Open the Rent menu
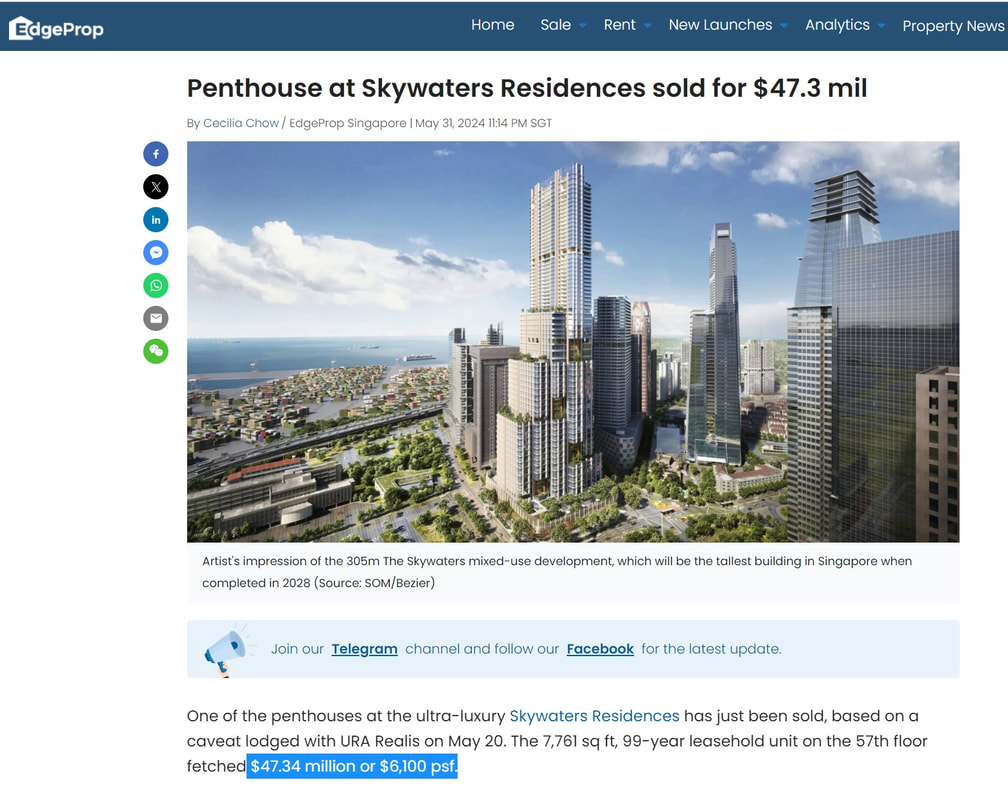Screen dimensions: 1008x800 pyautogui.click(x=619, y=25)
